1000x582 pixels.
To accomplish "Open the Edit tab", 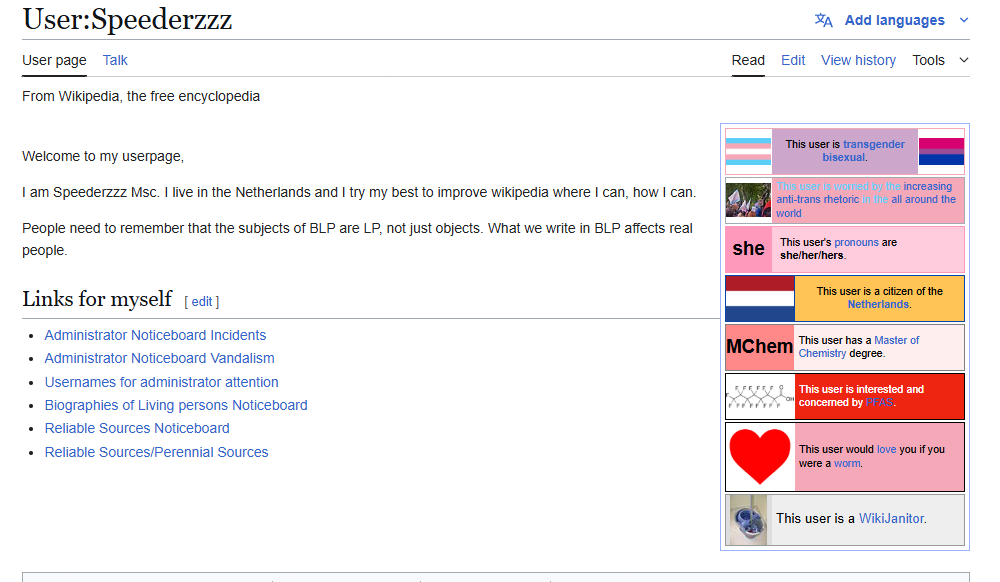I will point(793,60).
